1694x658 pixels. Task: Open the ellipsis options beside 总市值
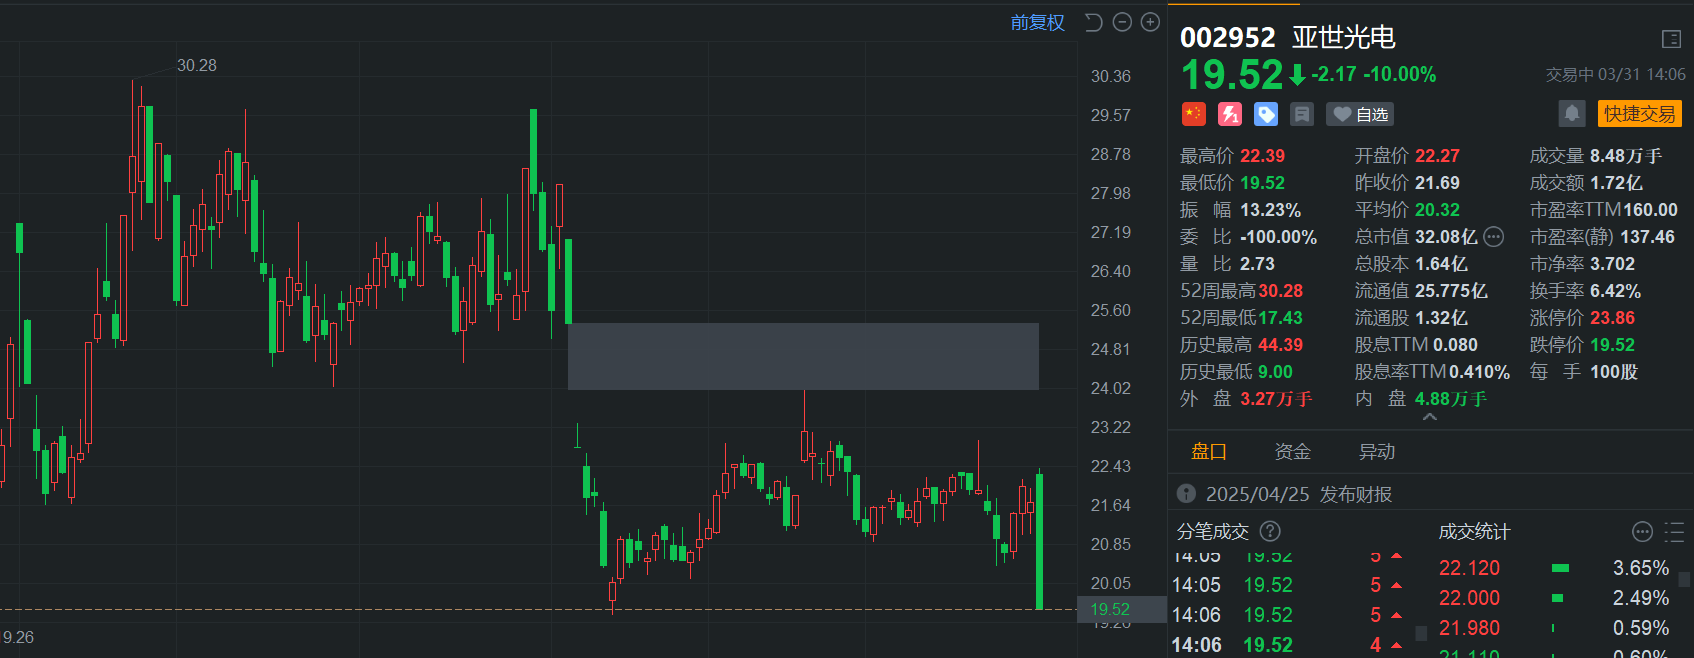click(1493, 237)
